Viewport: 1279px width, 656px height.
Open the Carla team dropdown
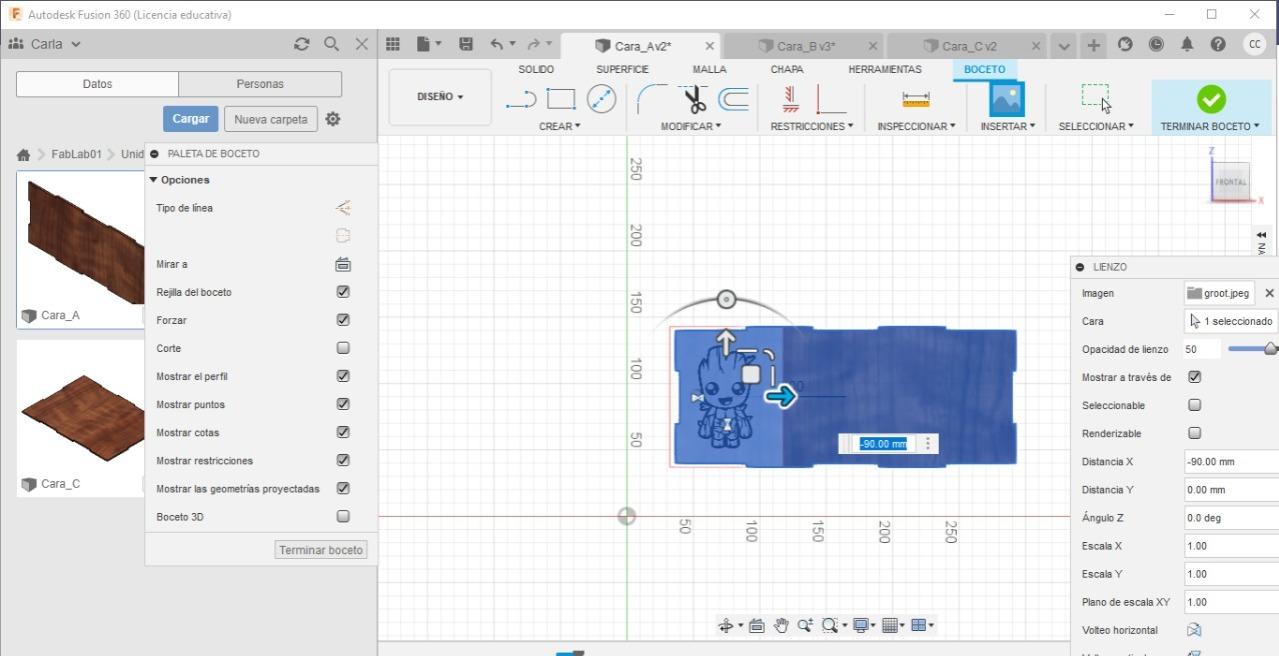point(45,44)
